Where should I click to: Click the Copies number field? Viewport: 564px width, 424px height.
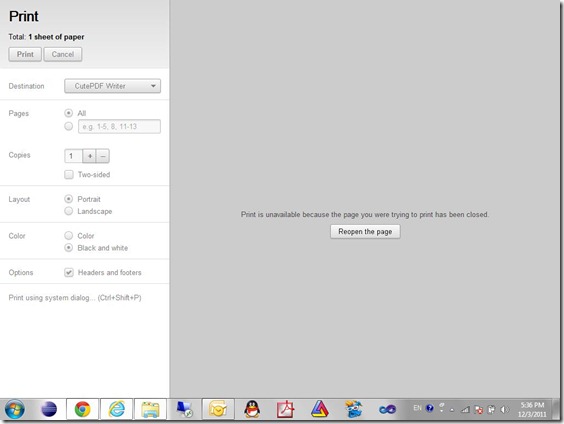73,156
